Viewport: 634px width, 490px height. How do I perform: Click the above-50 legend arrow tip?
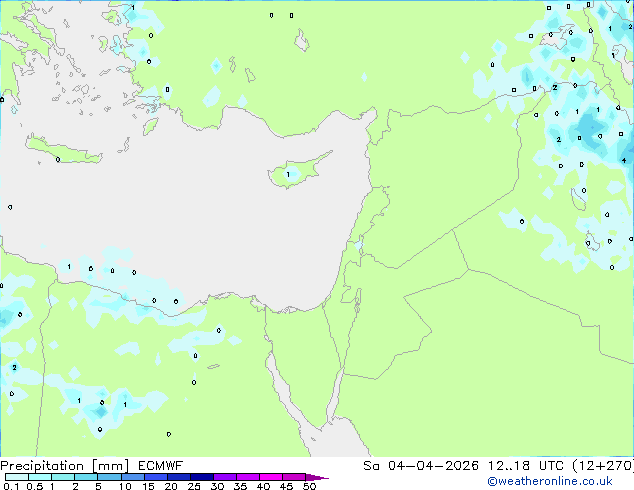317,477
